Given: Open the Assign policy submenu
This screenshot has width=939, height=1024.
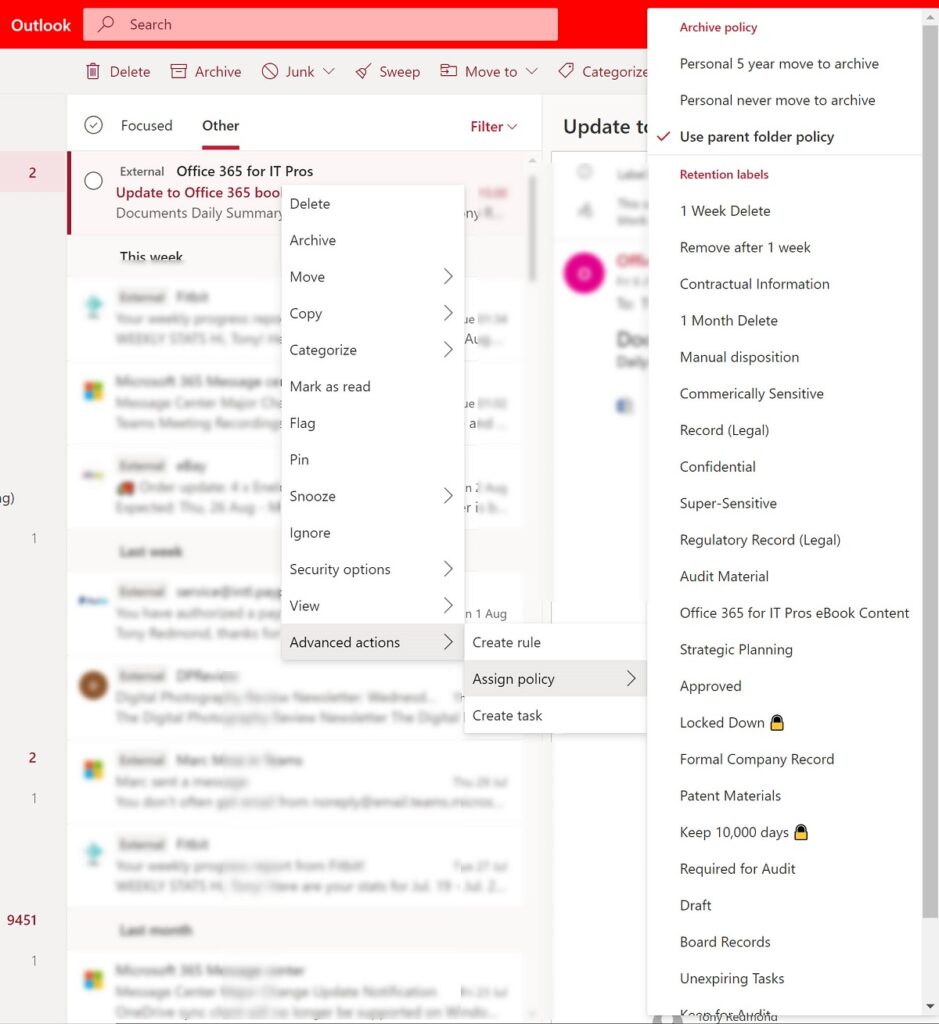Looking at the screenshot, I should coord(555,679).
